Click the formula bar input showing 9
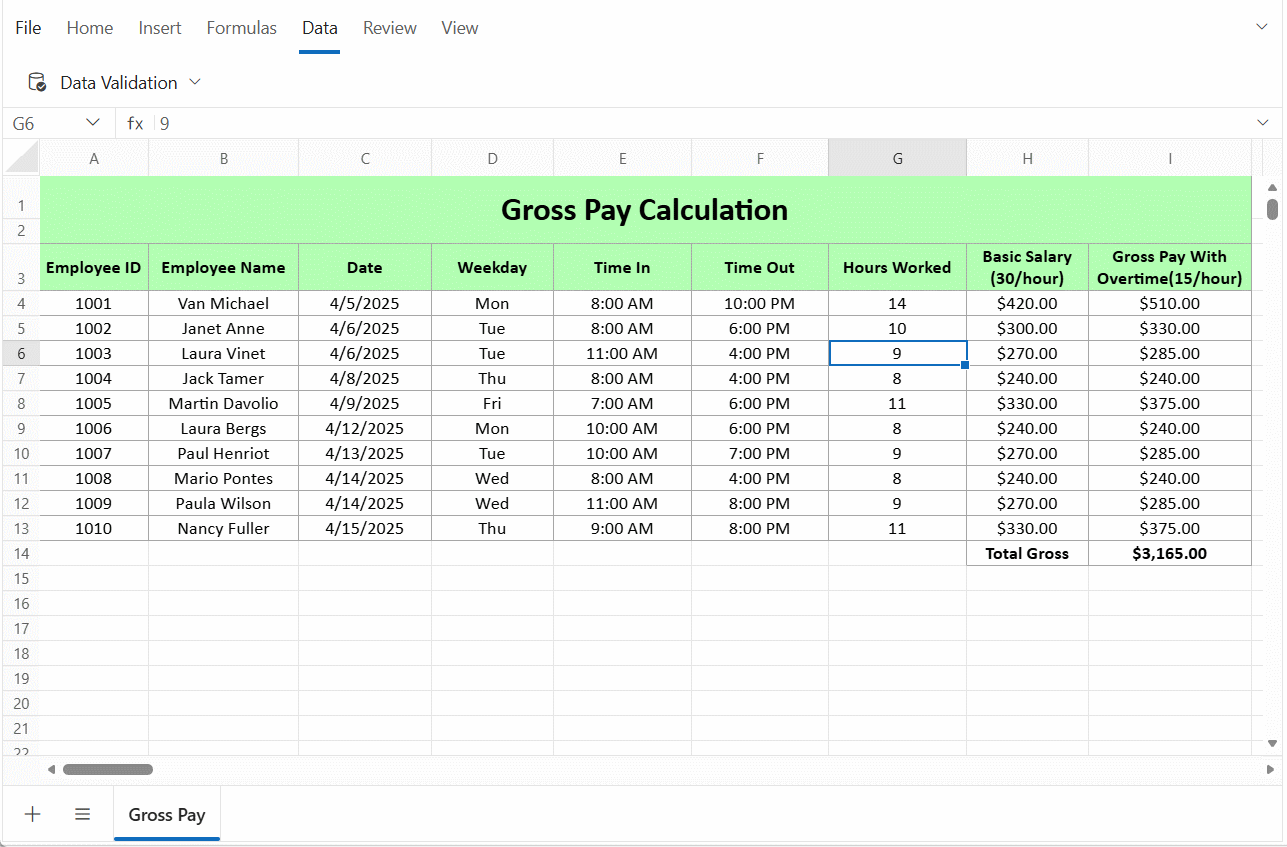Image resolution: width=1287 pixels, height=847 pixels. (x=700, y=123)
